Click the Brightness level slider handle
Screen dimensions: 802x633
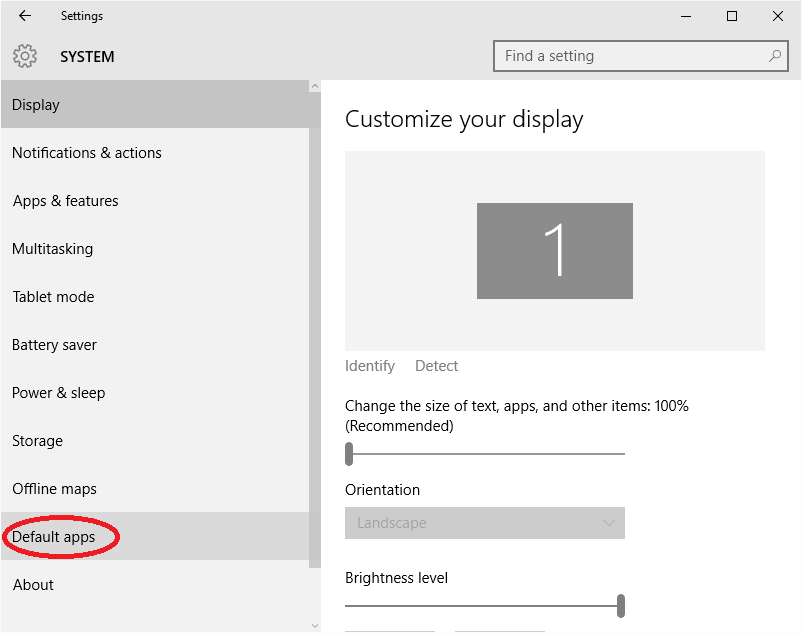pos(621,606)
